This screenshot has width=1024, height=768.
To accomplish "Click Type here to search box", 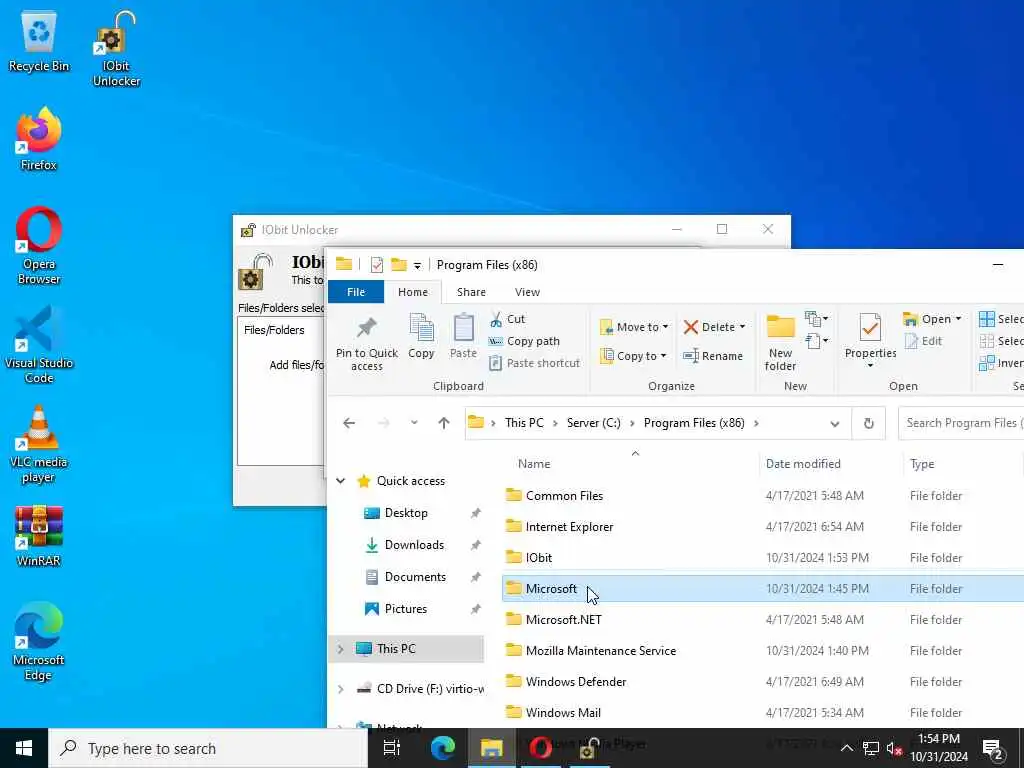I will pos(208,748).
